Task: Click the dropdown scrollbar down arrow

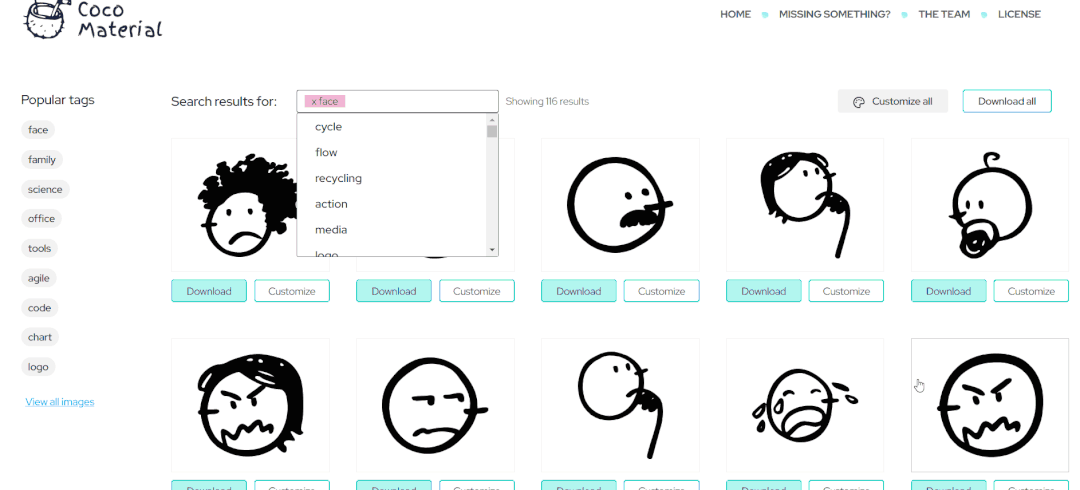Action: pyautogui.click(x=492, y=249)
